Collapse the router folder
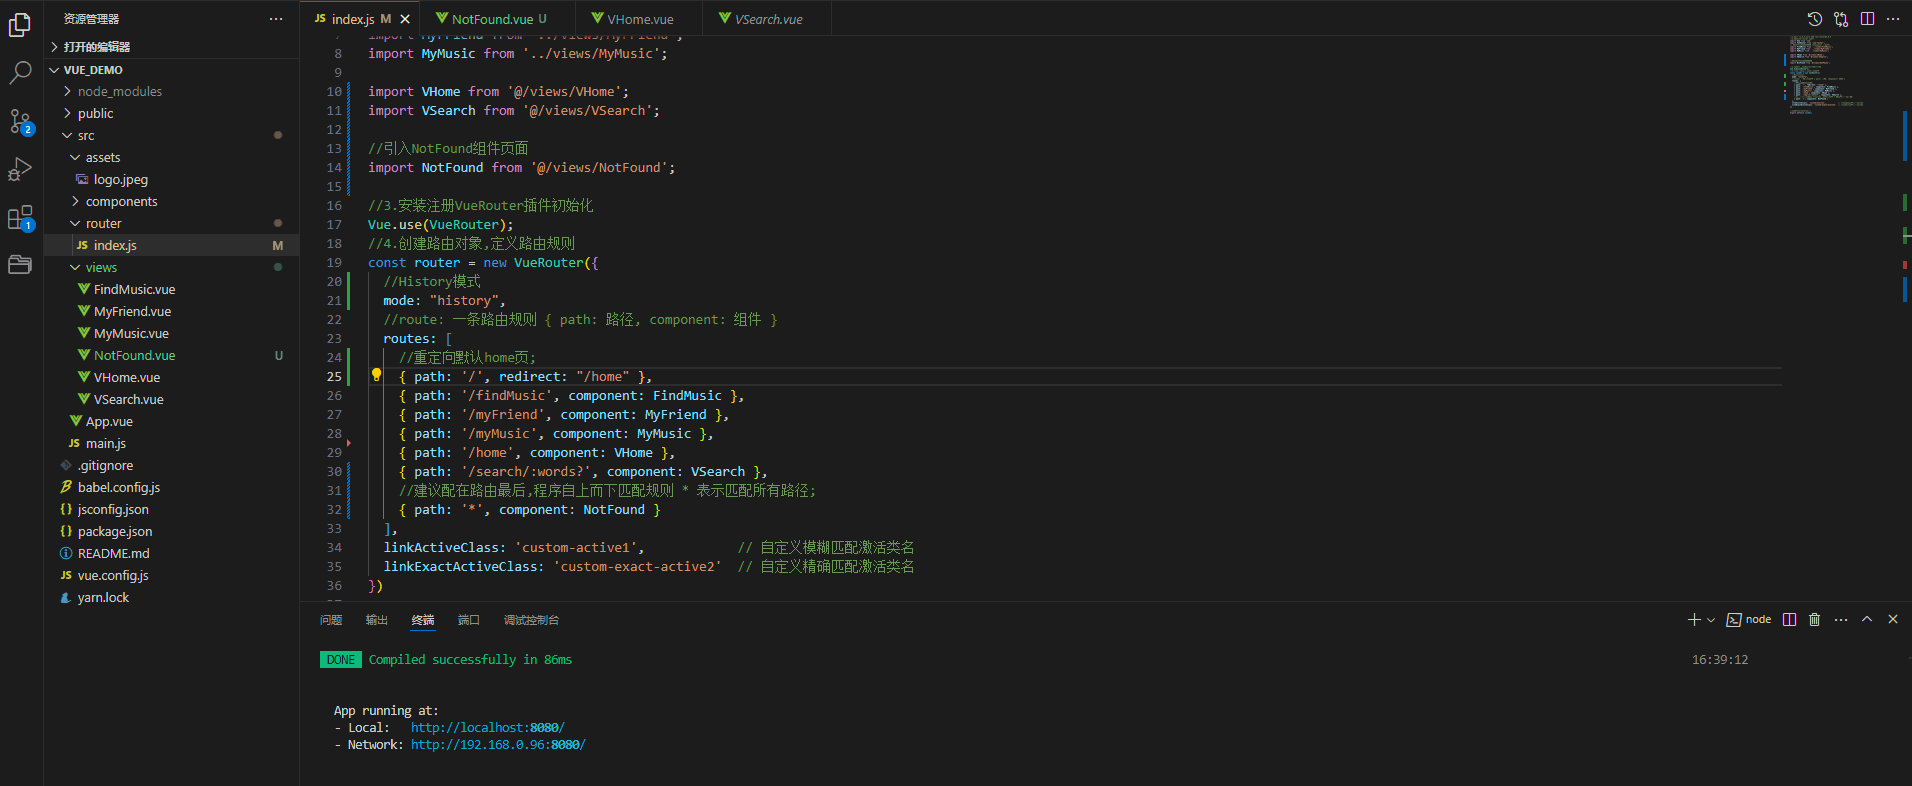The height and width of the screenshot is (786, 1912). point(171,223)
